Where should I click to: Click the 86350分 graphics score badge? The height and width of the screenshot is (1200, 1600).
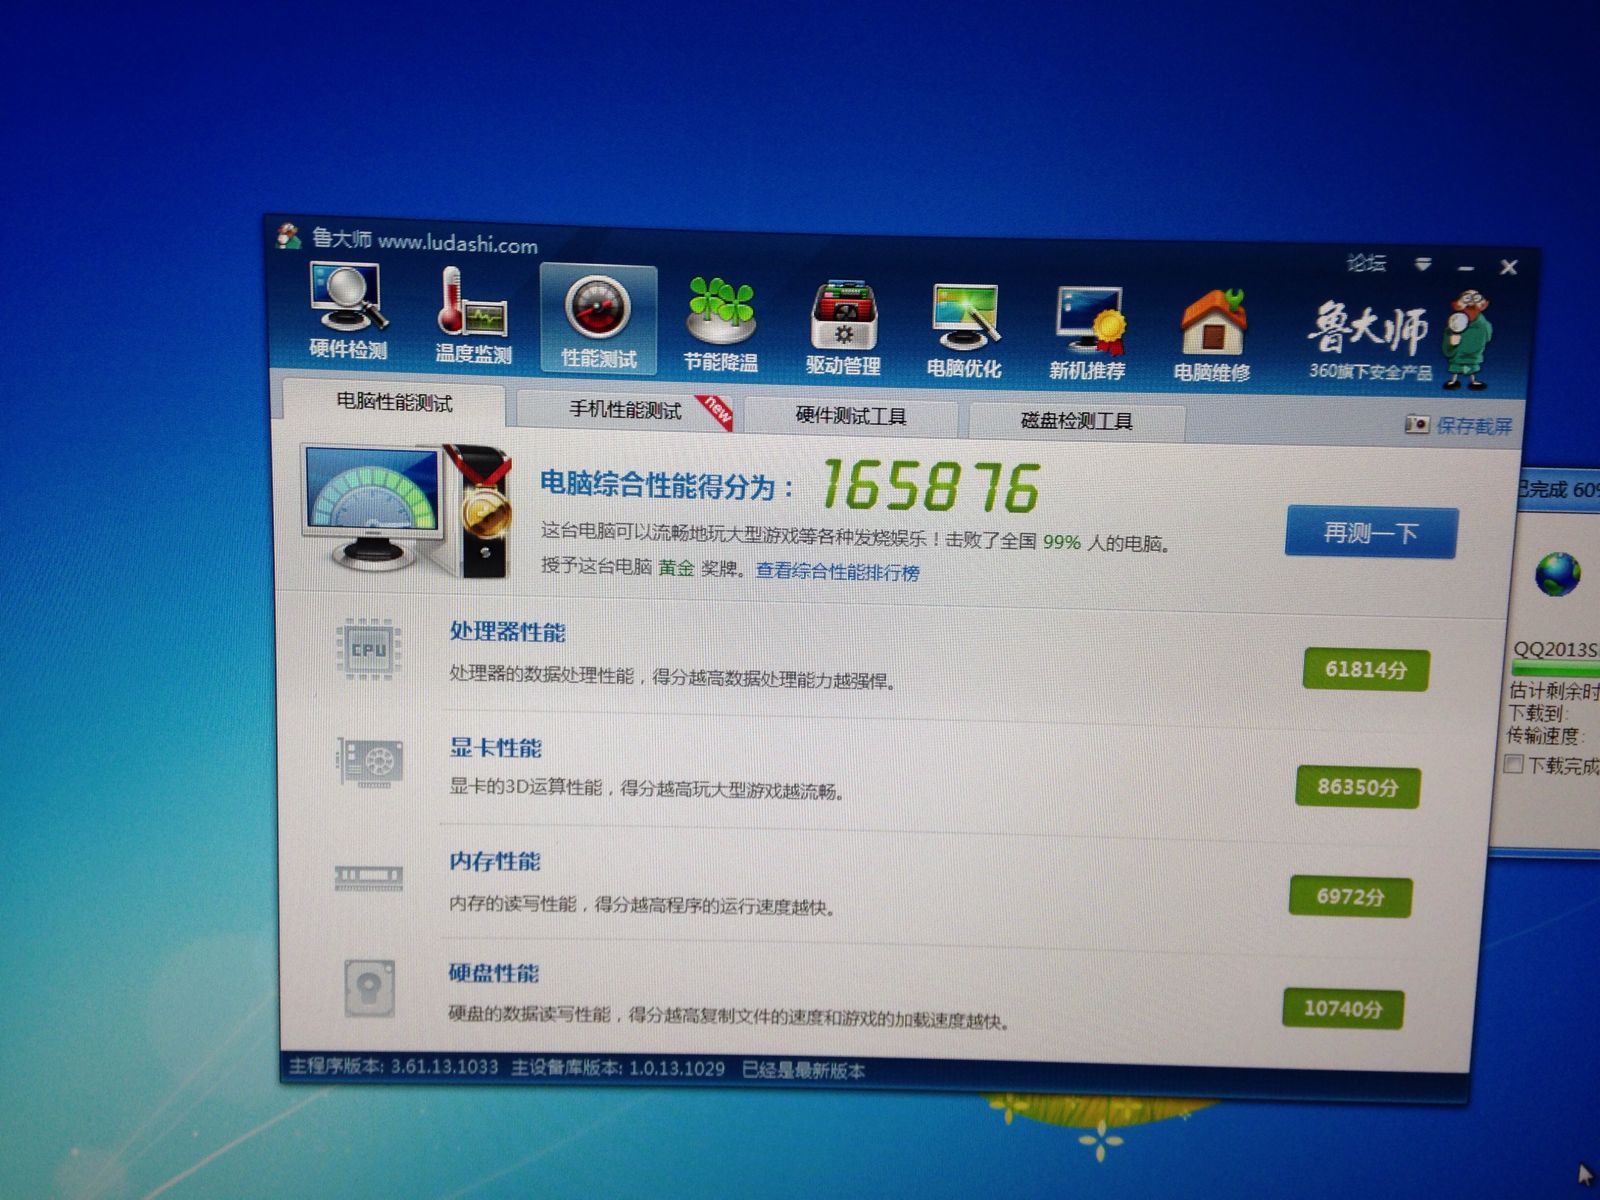1357,787
